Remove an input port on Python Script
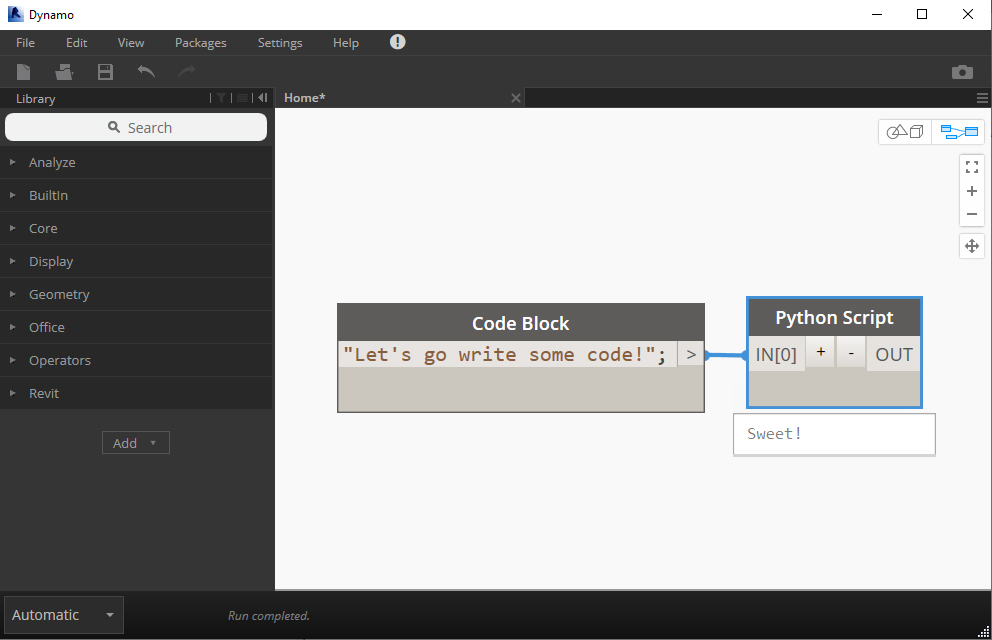The height and width of the screenshot is (640, 992). coord(851,353)
